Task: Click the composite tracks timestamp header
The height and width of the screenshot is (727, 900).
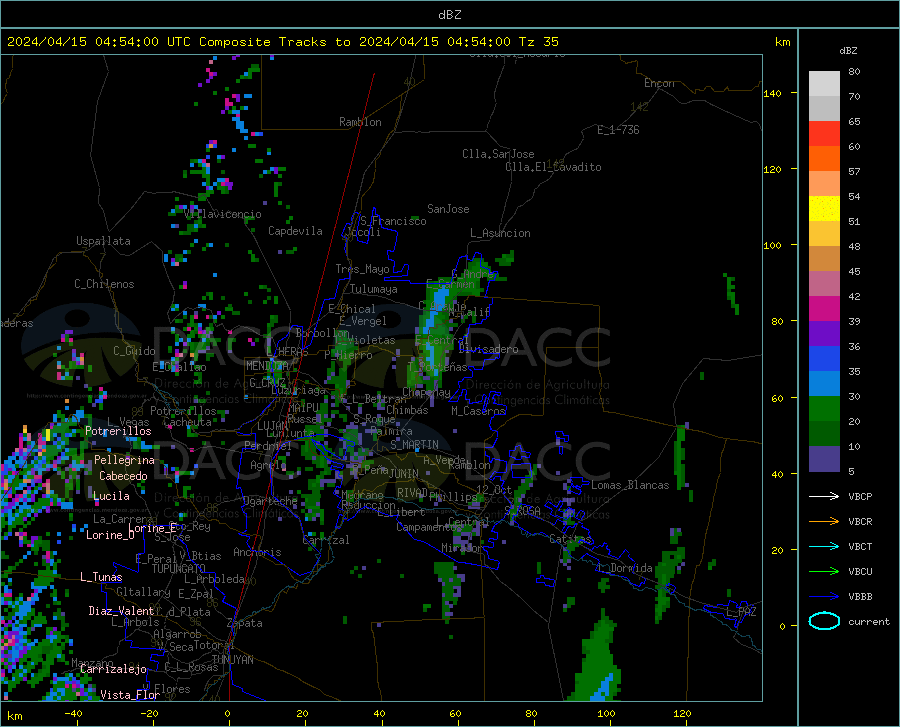Action: [x=283, y=42]
